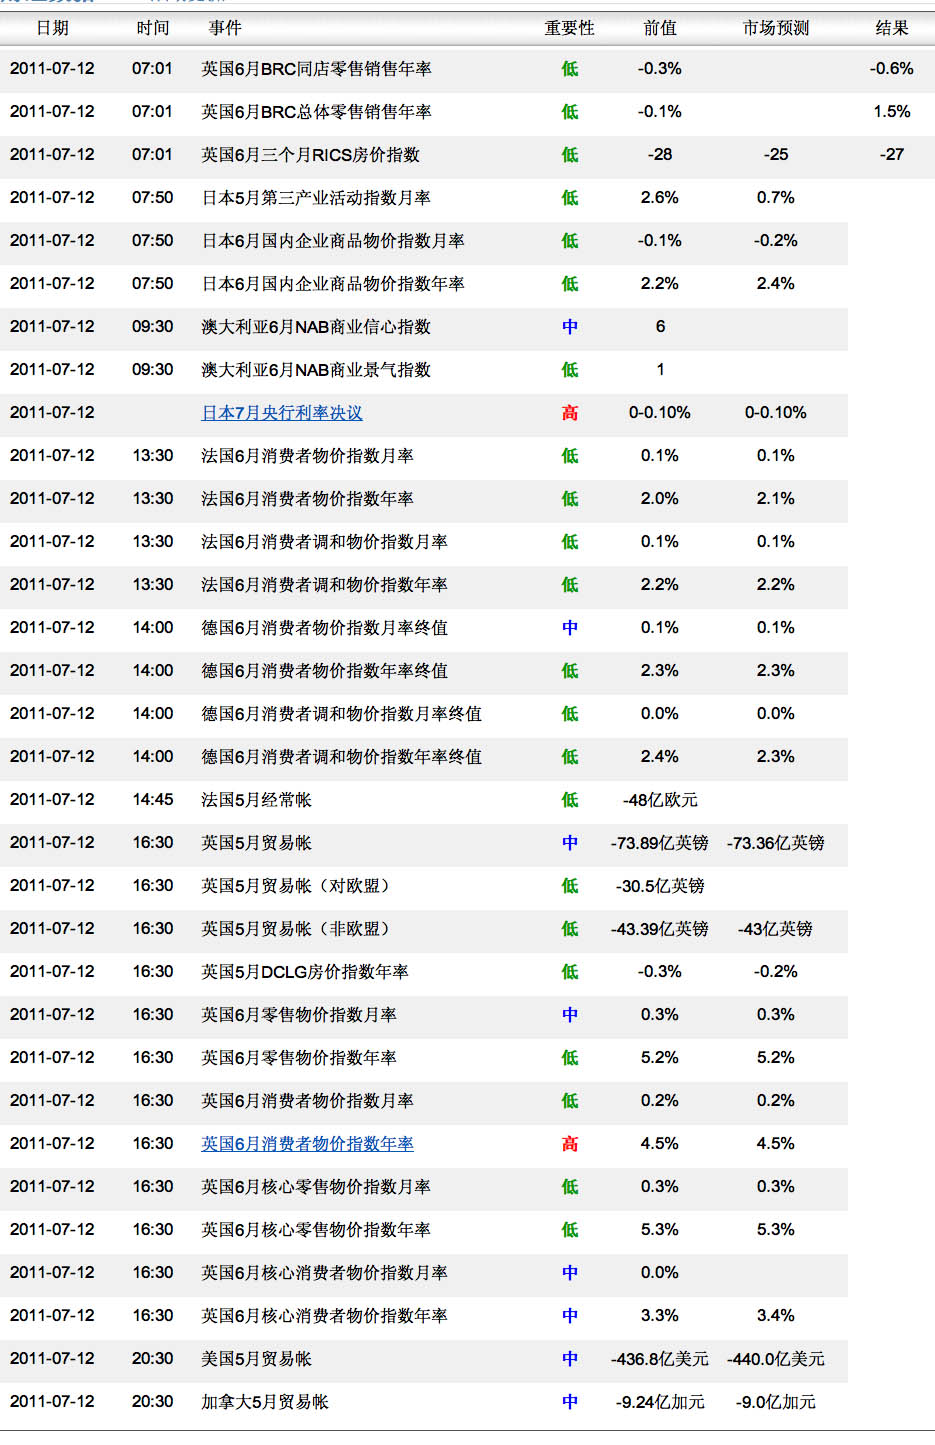Select 英国5月贸易帐 event text
The height and width of the screenshot is (1445, 935).
tap(256, 843)
